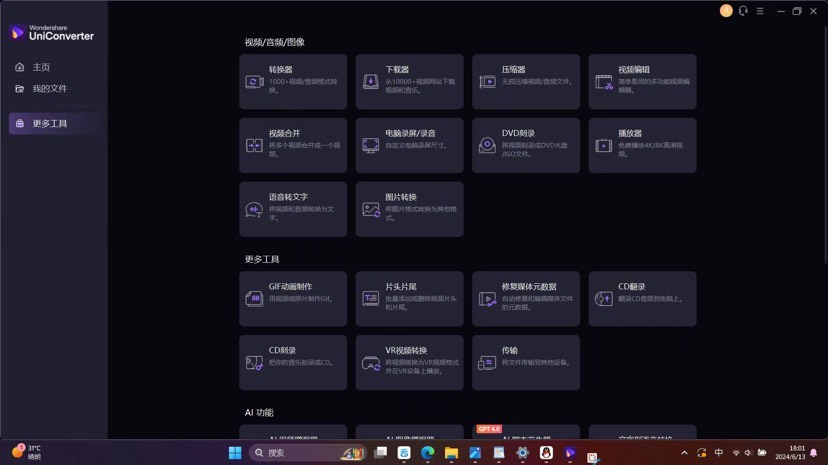
Task: Open the VR视频转换 converter
Action: pos(409,362)
